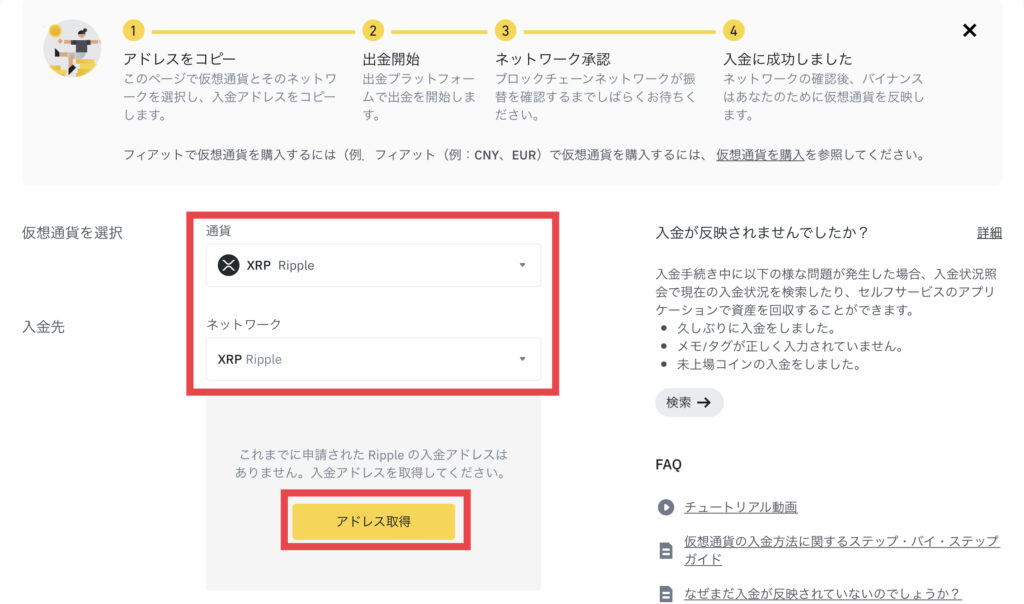The image size is (1024, 604).
Task: Click the step 4 circle icon
Action: point(733,30)
